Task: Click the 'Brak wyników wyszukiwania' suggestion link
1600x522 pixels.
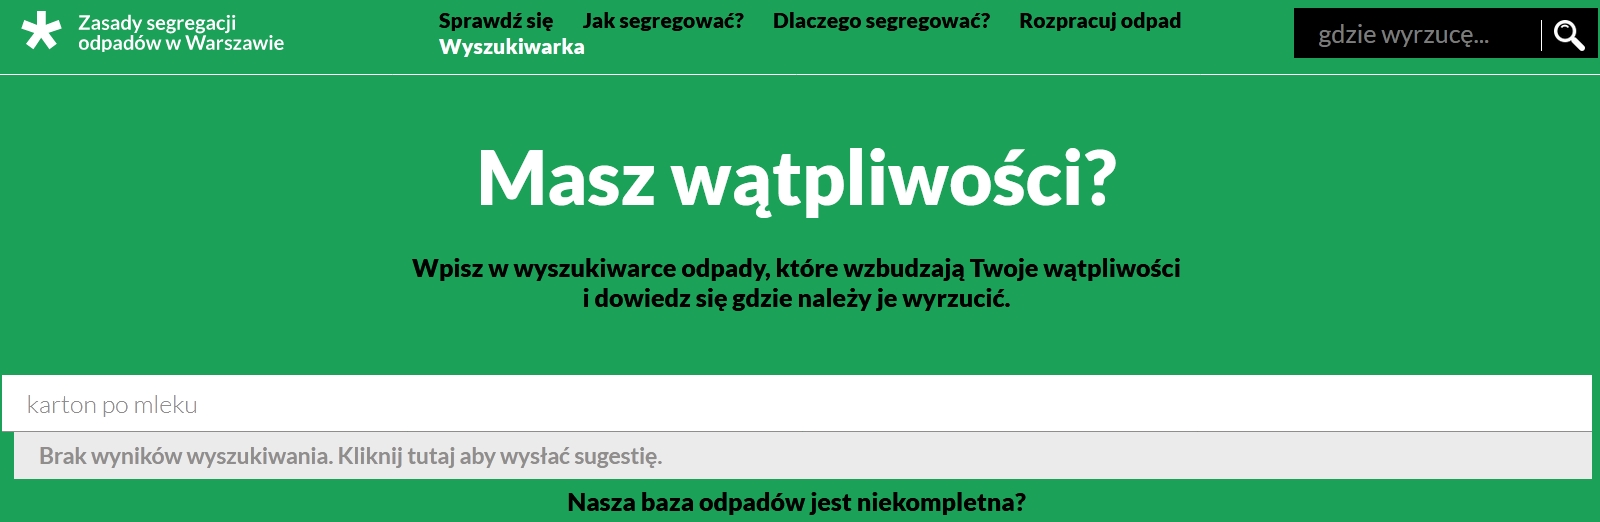Action: pyautogui.click(x=802, y=456)
